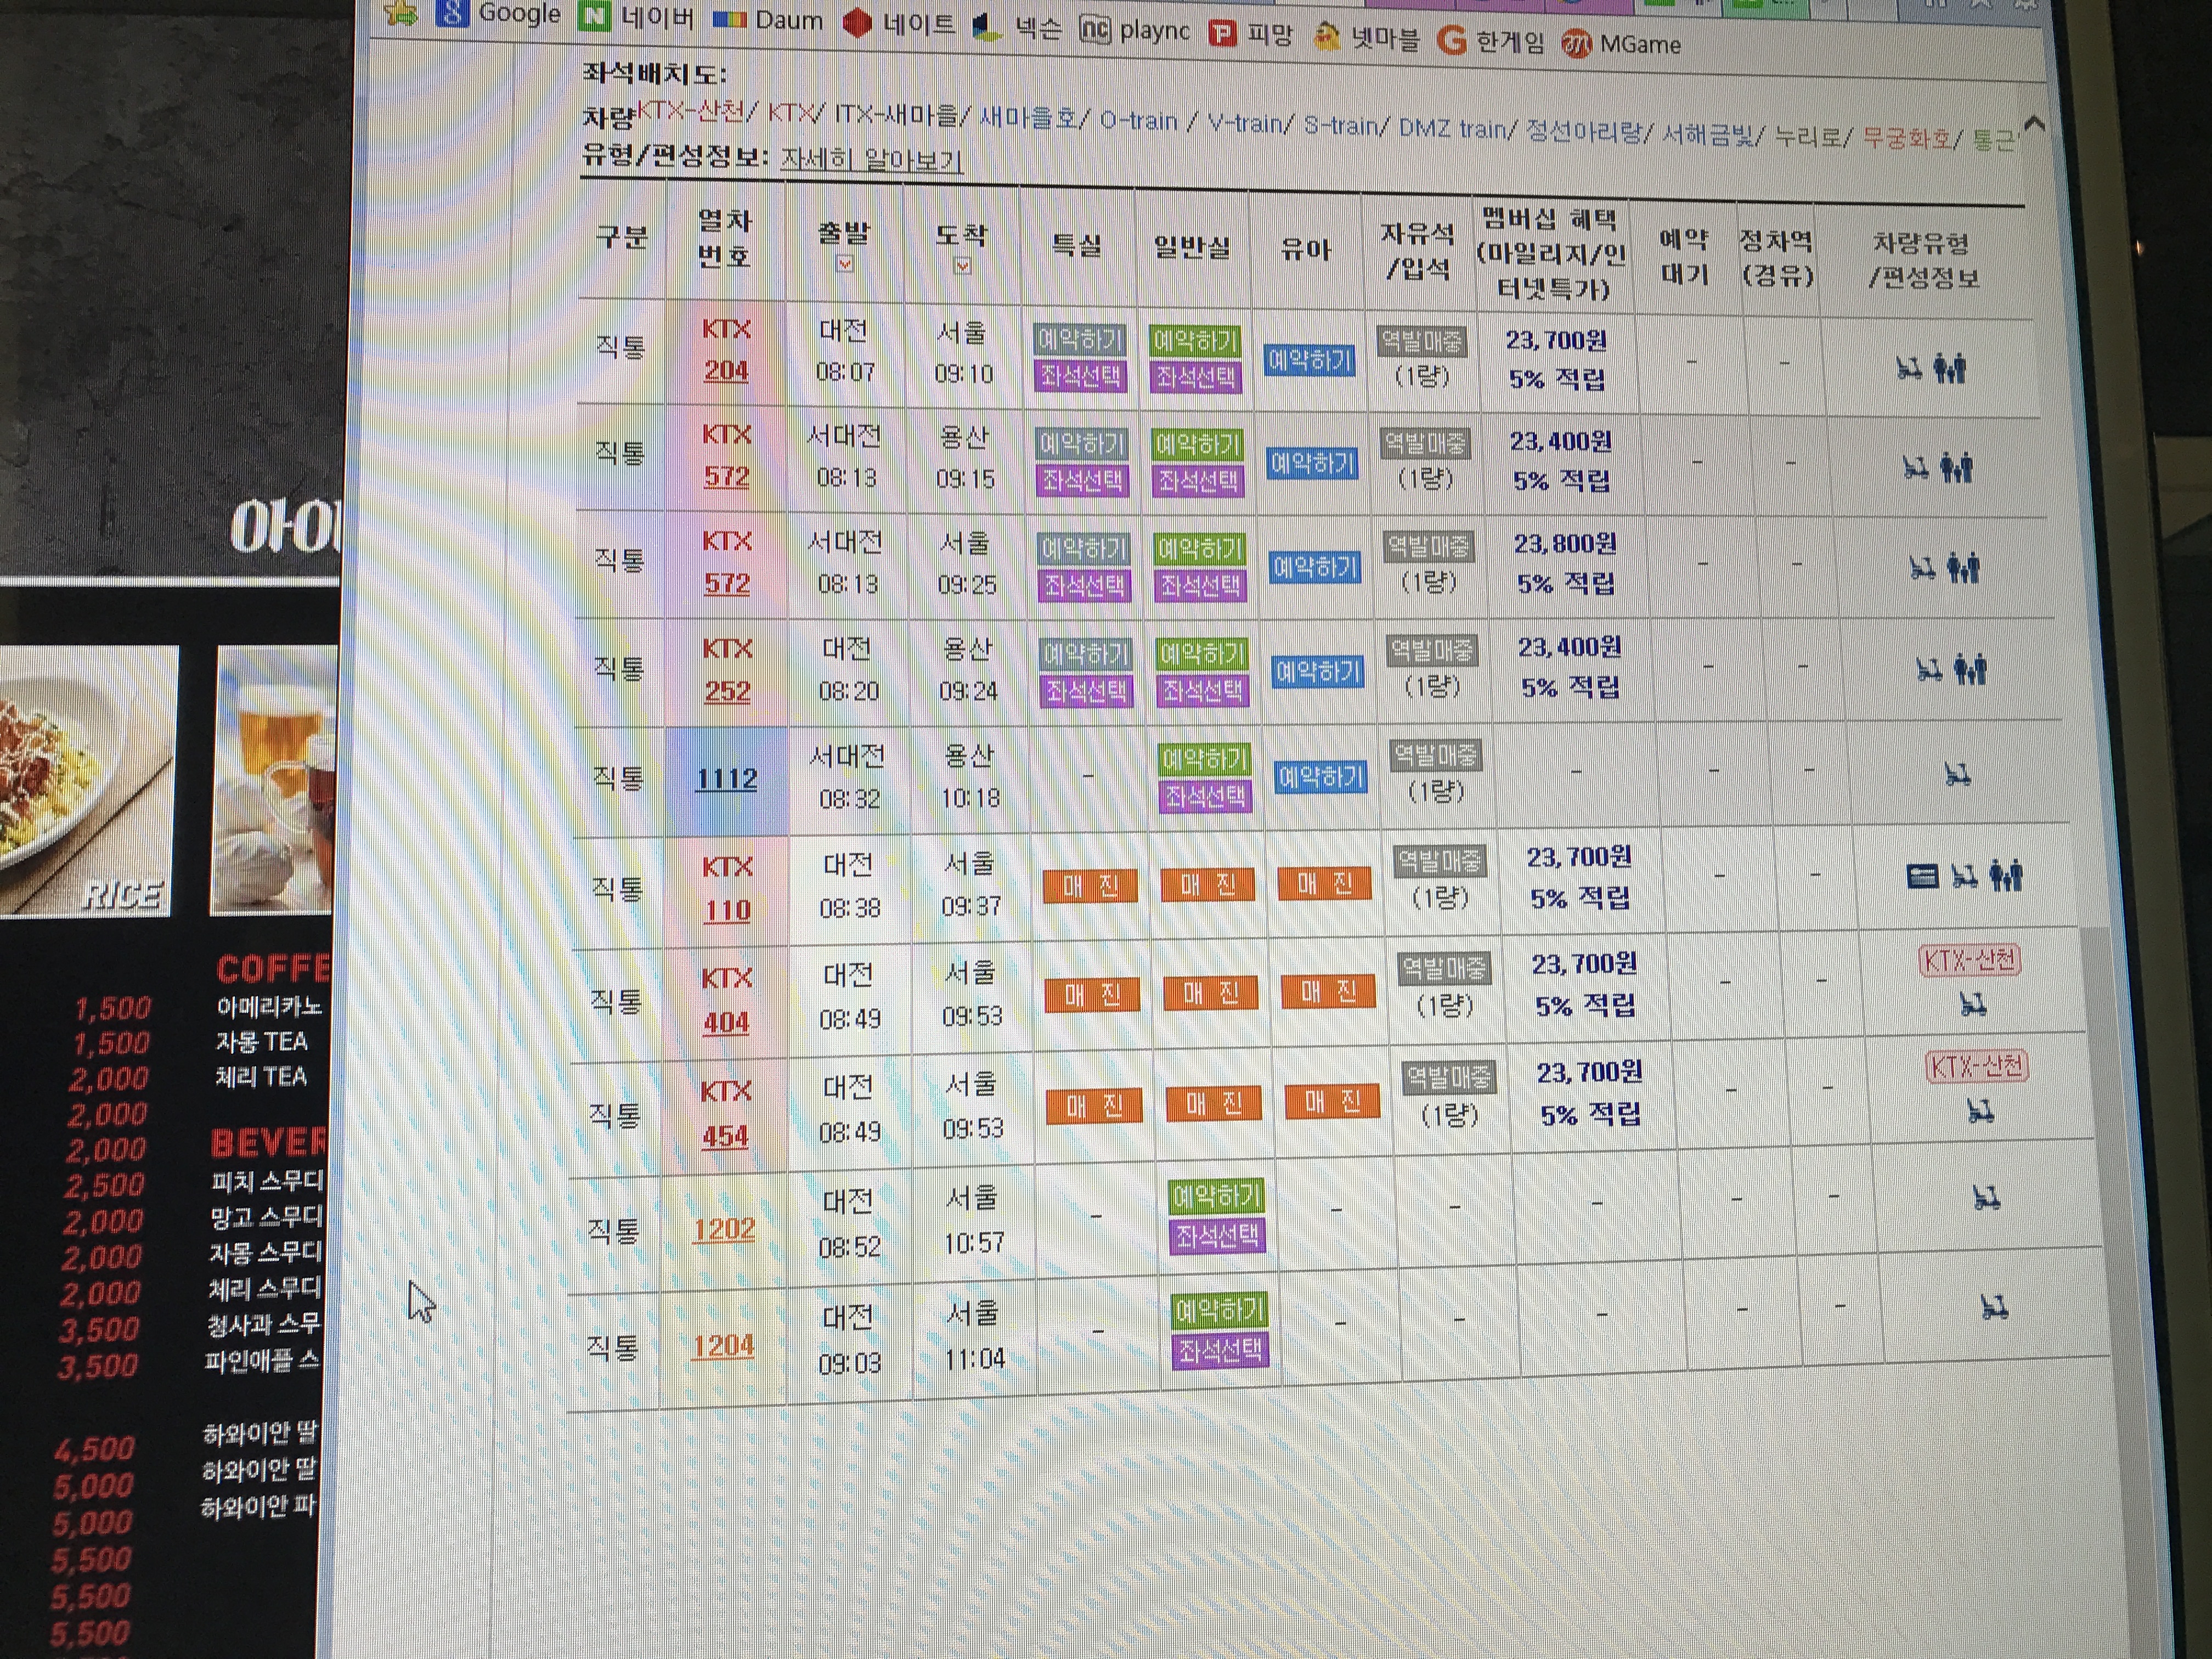Open the Naver bookmark icon
Viewport: 2212px width, 1659px height.
pos(595,16)
